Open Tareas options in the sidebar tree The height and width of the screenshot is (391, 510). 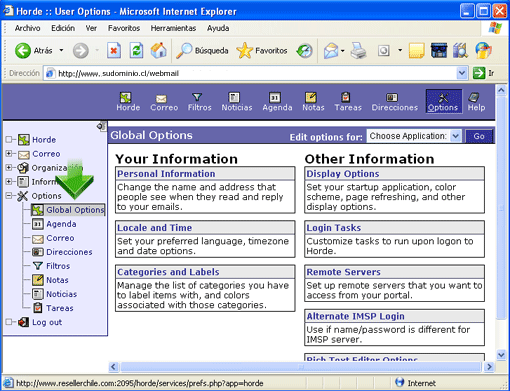pos(53,308)
